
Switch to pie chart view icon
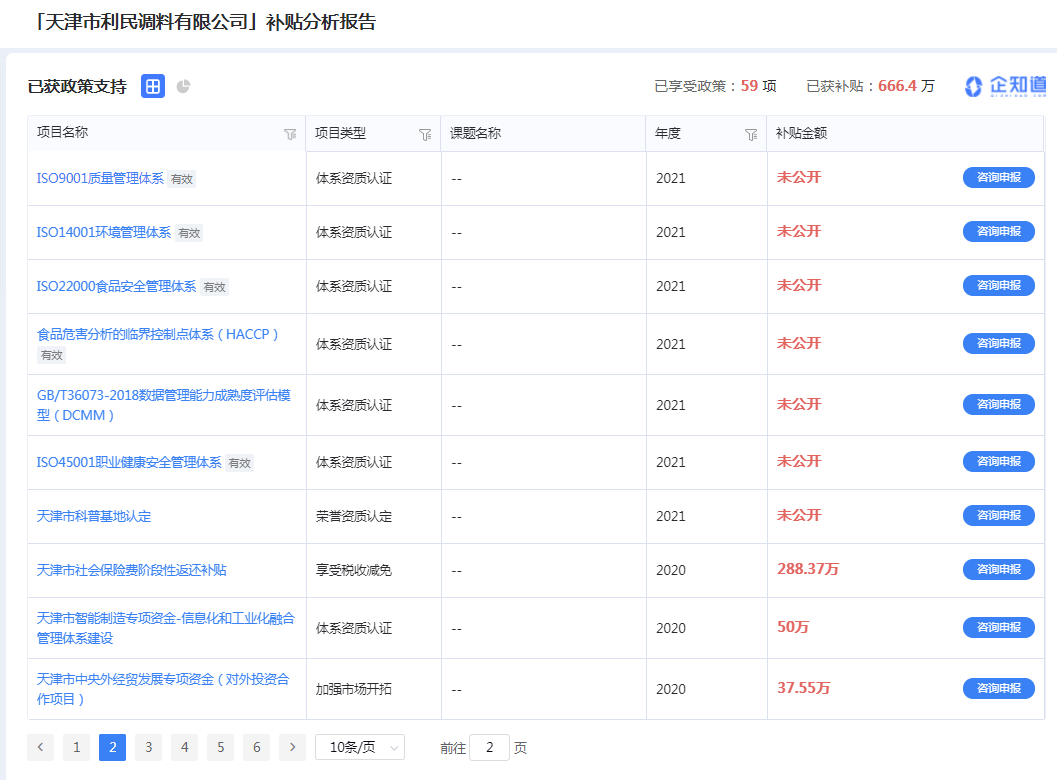point(183,86)
